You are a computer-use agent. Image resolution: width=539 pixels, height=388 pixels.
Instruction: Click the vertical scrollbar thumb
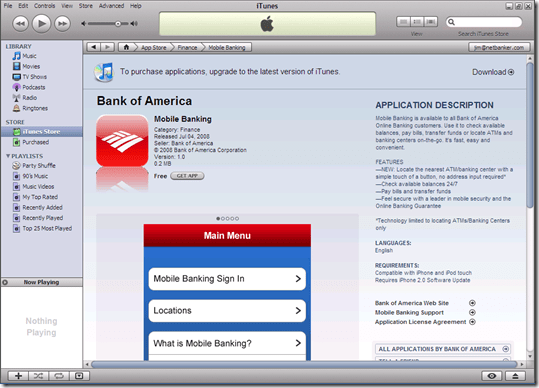[530, 134]
